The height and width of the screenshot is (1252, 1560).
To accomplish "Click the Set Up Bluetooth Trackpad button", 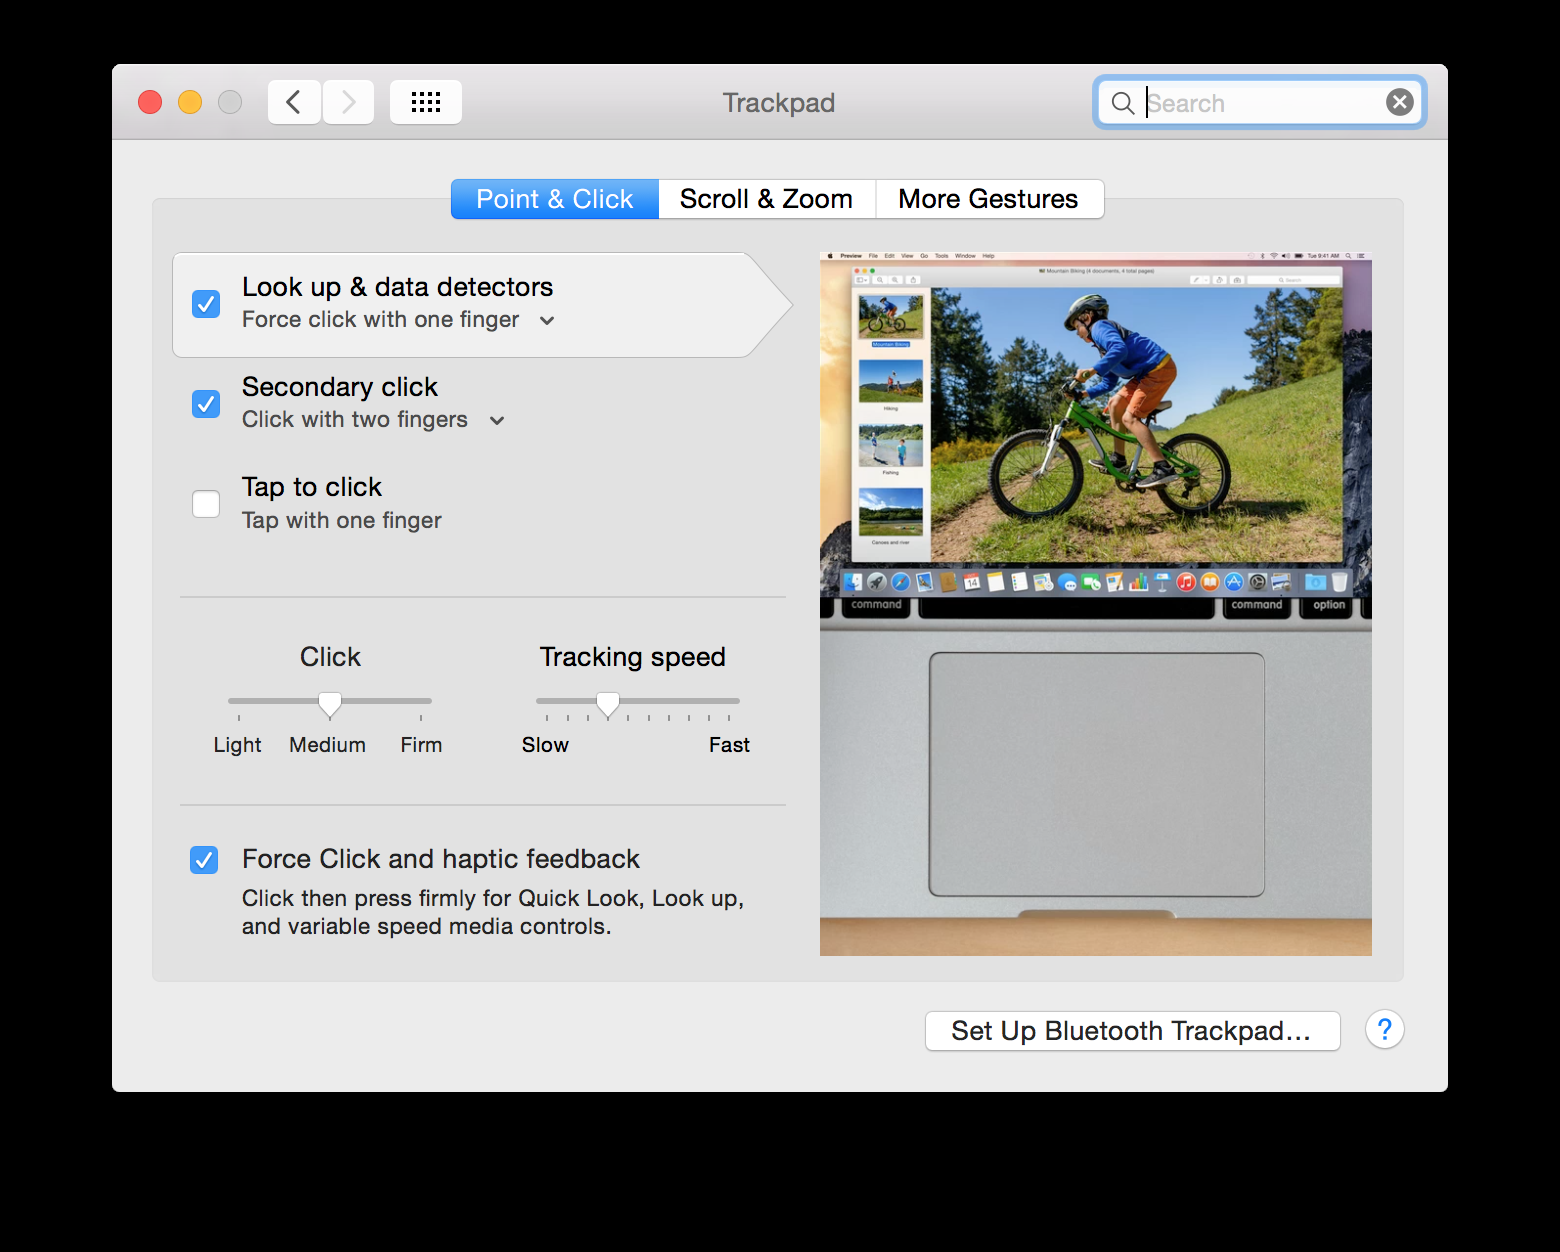I will coord(1132,1031).
